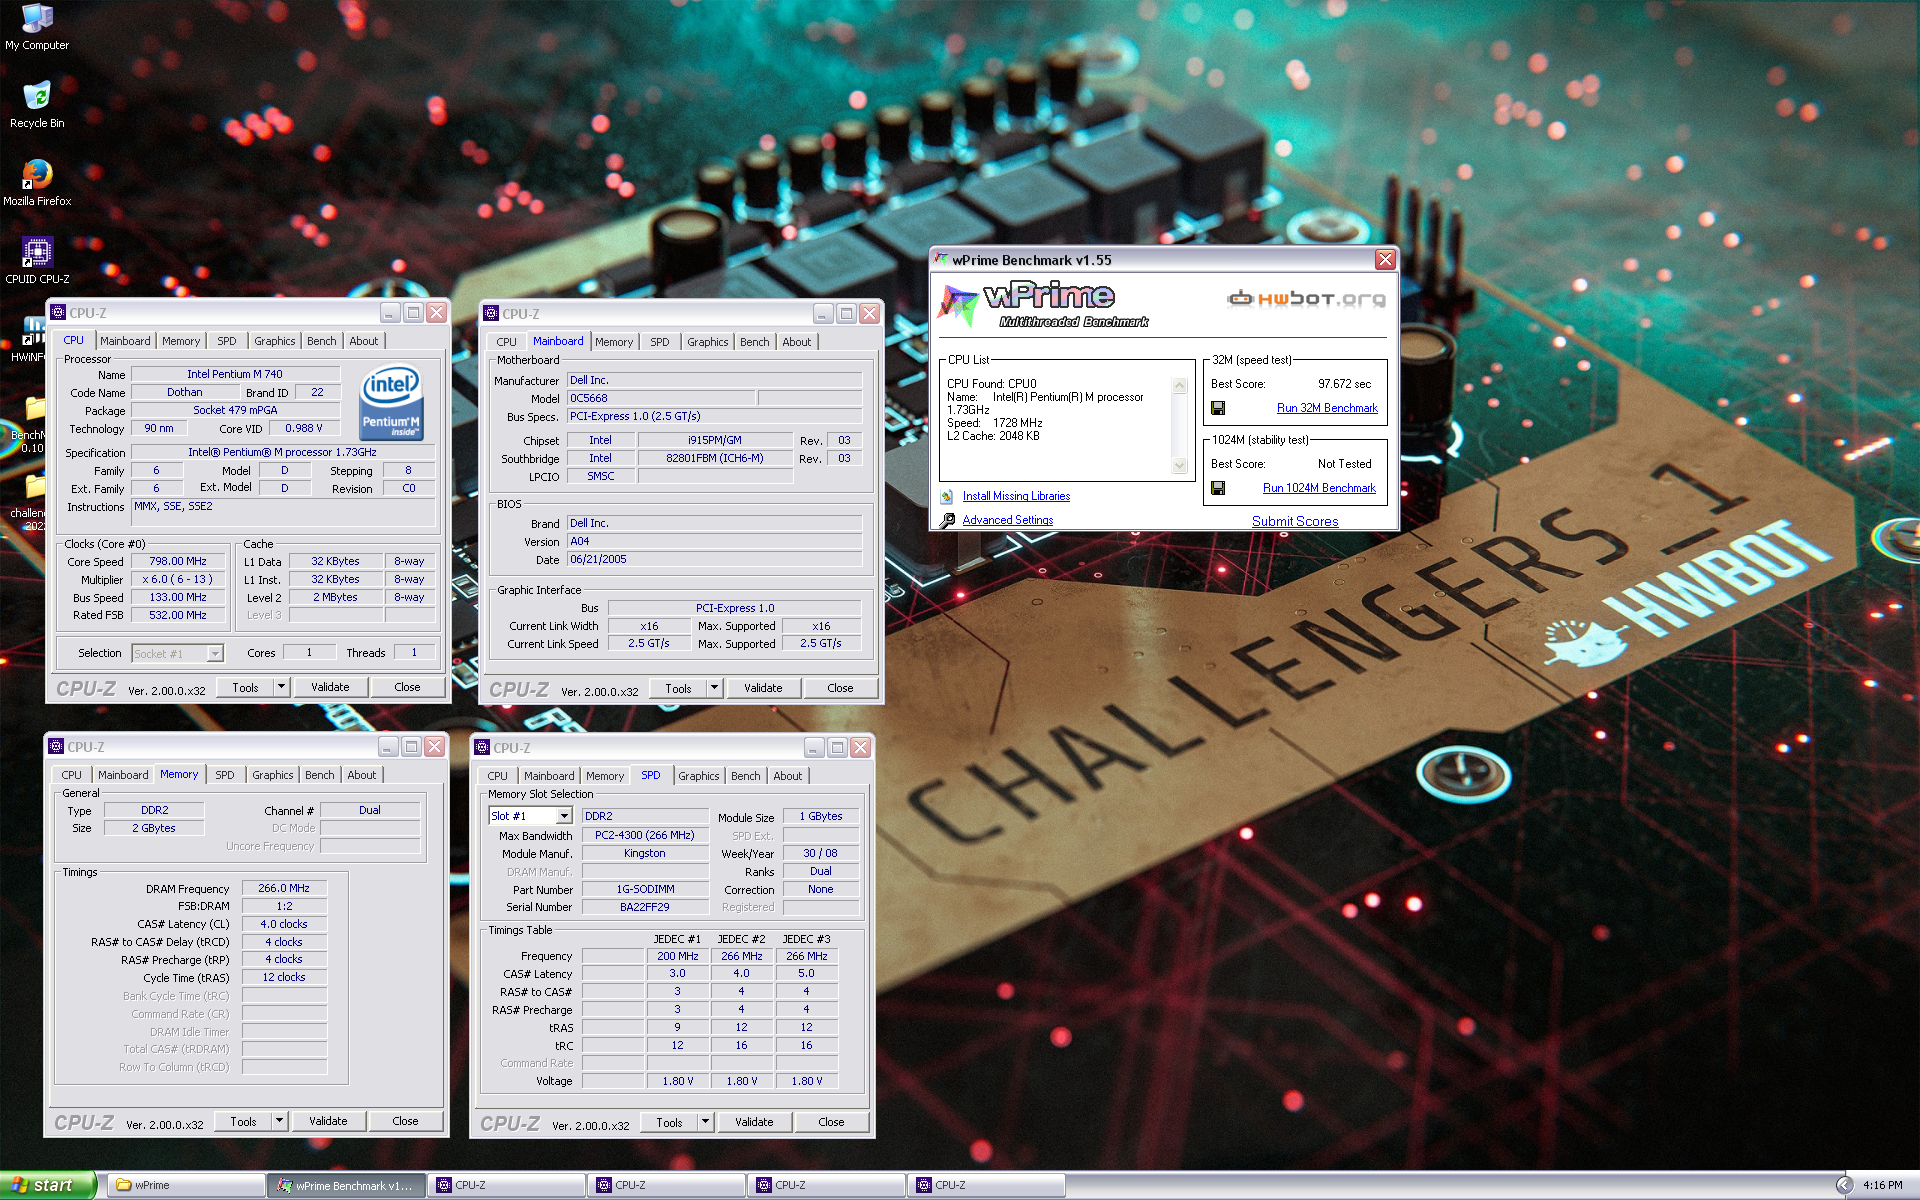Launch CPUID CPU-Z desktop shortcut
1920x1200 pixels.
tap(37, 261)
